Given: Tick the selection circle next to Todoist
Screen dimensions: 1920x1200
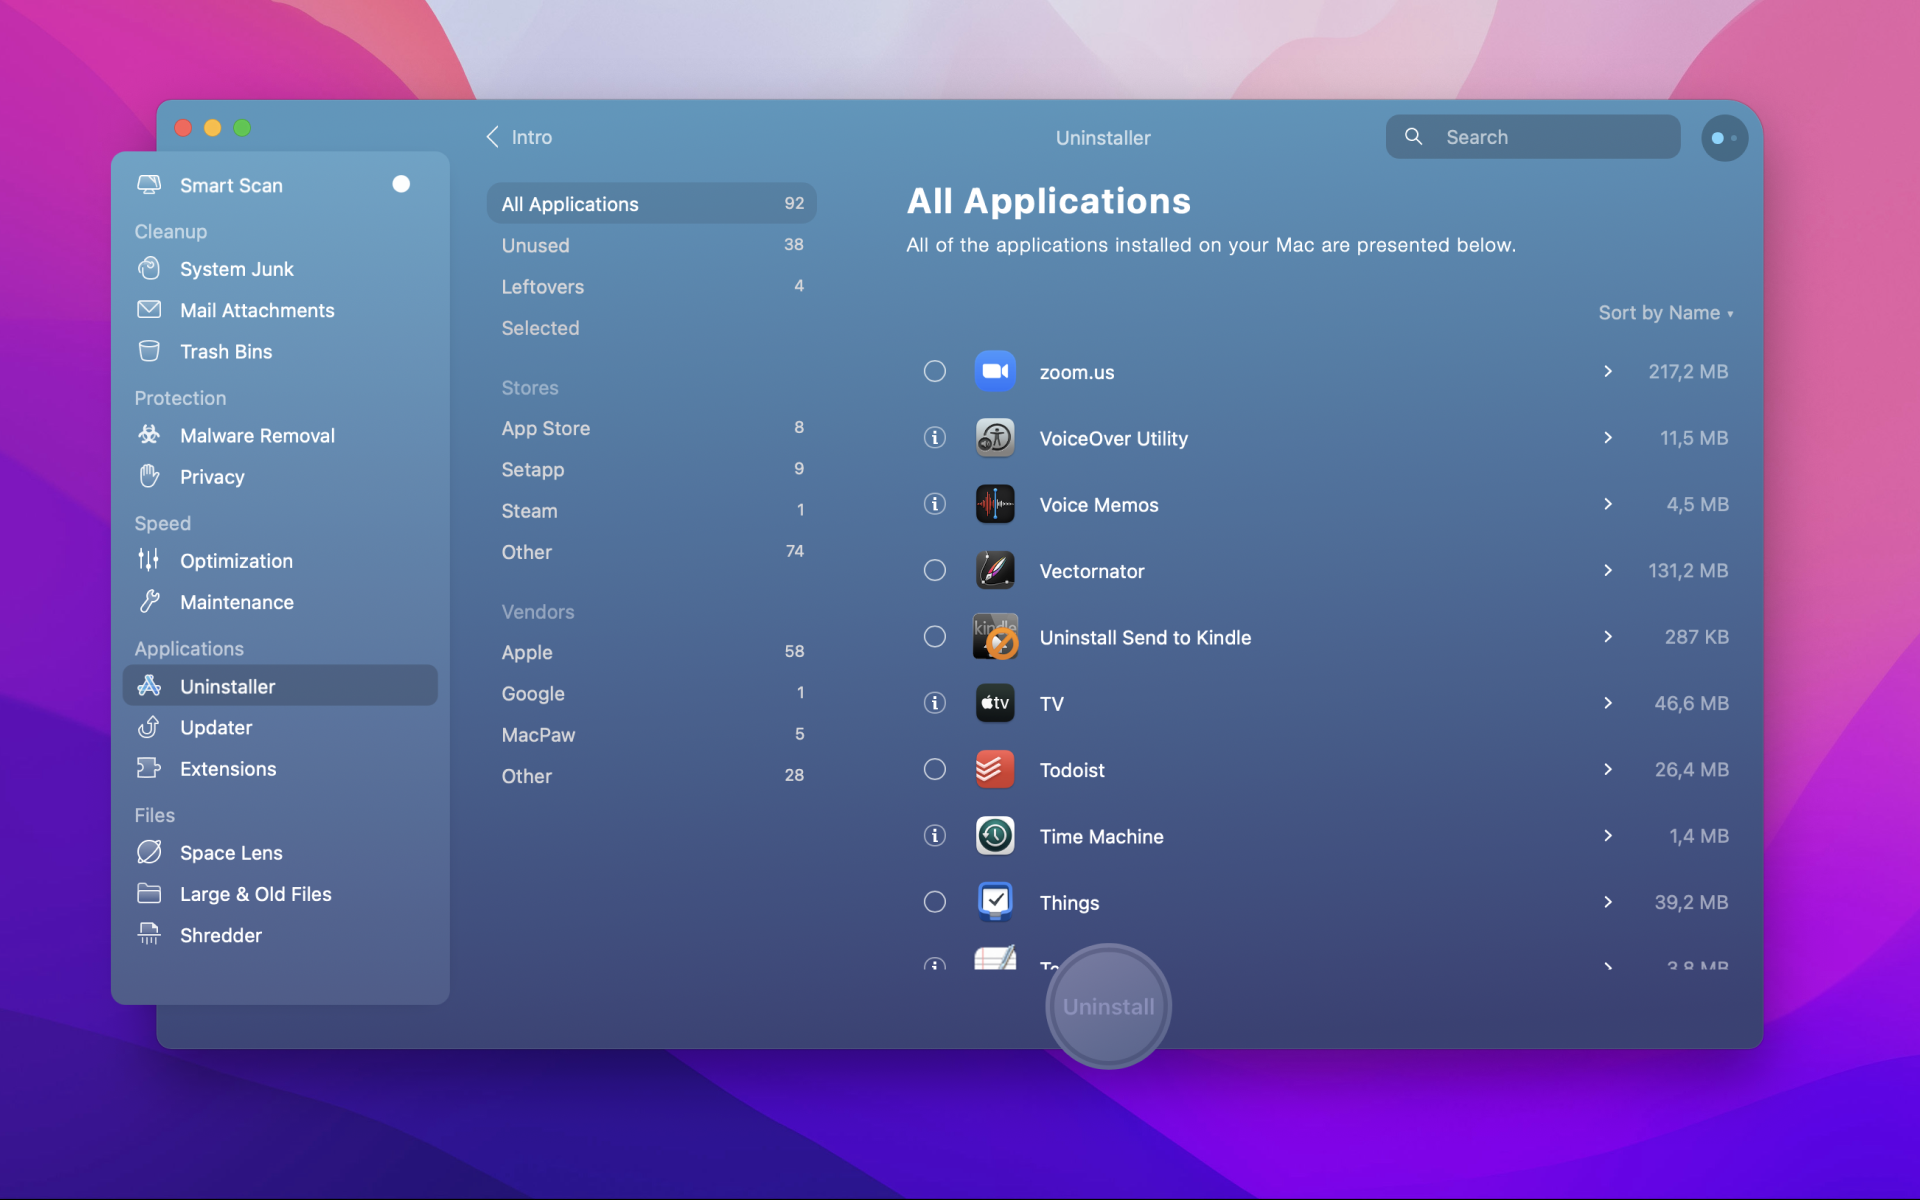Looking at the screenshot, I should pyautogui.click(x=934, y=769).
